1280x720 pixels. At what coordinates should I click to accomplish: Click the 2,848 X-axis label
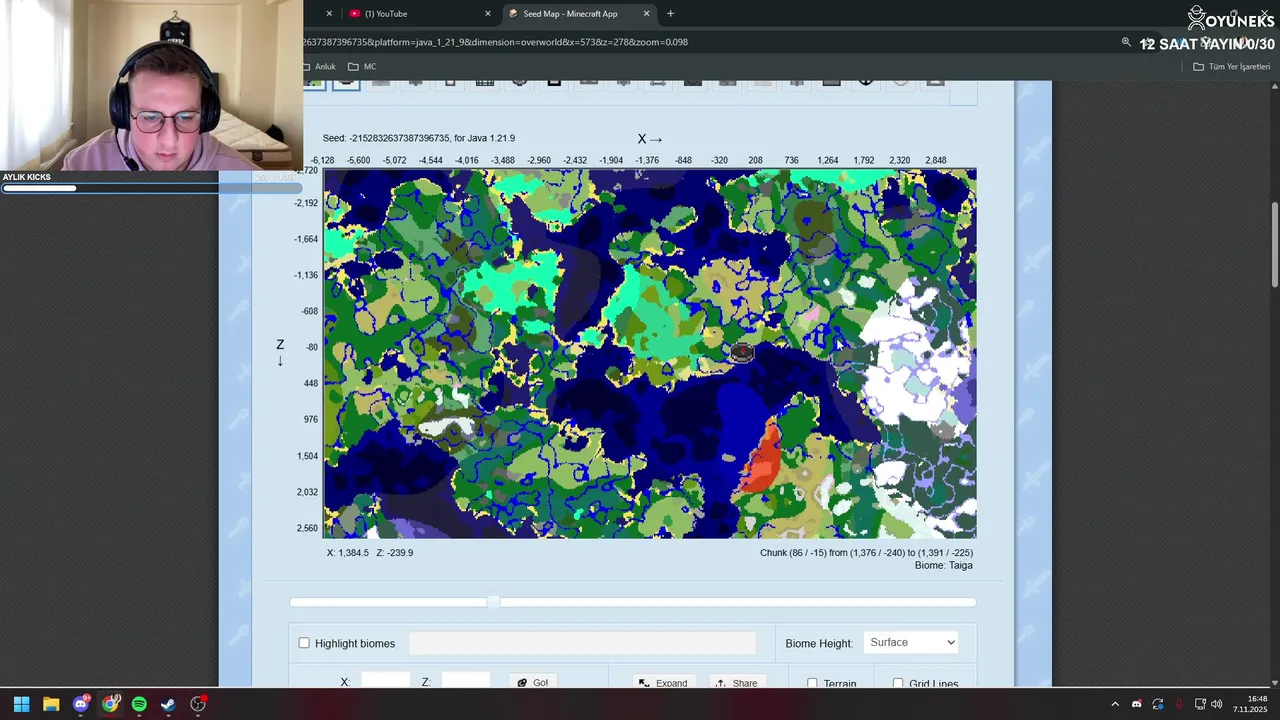[935, 160]
